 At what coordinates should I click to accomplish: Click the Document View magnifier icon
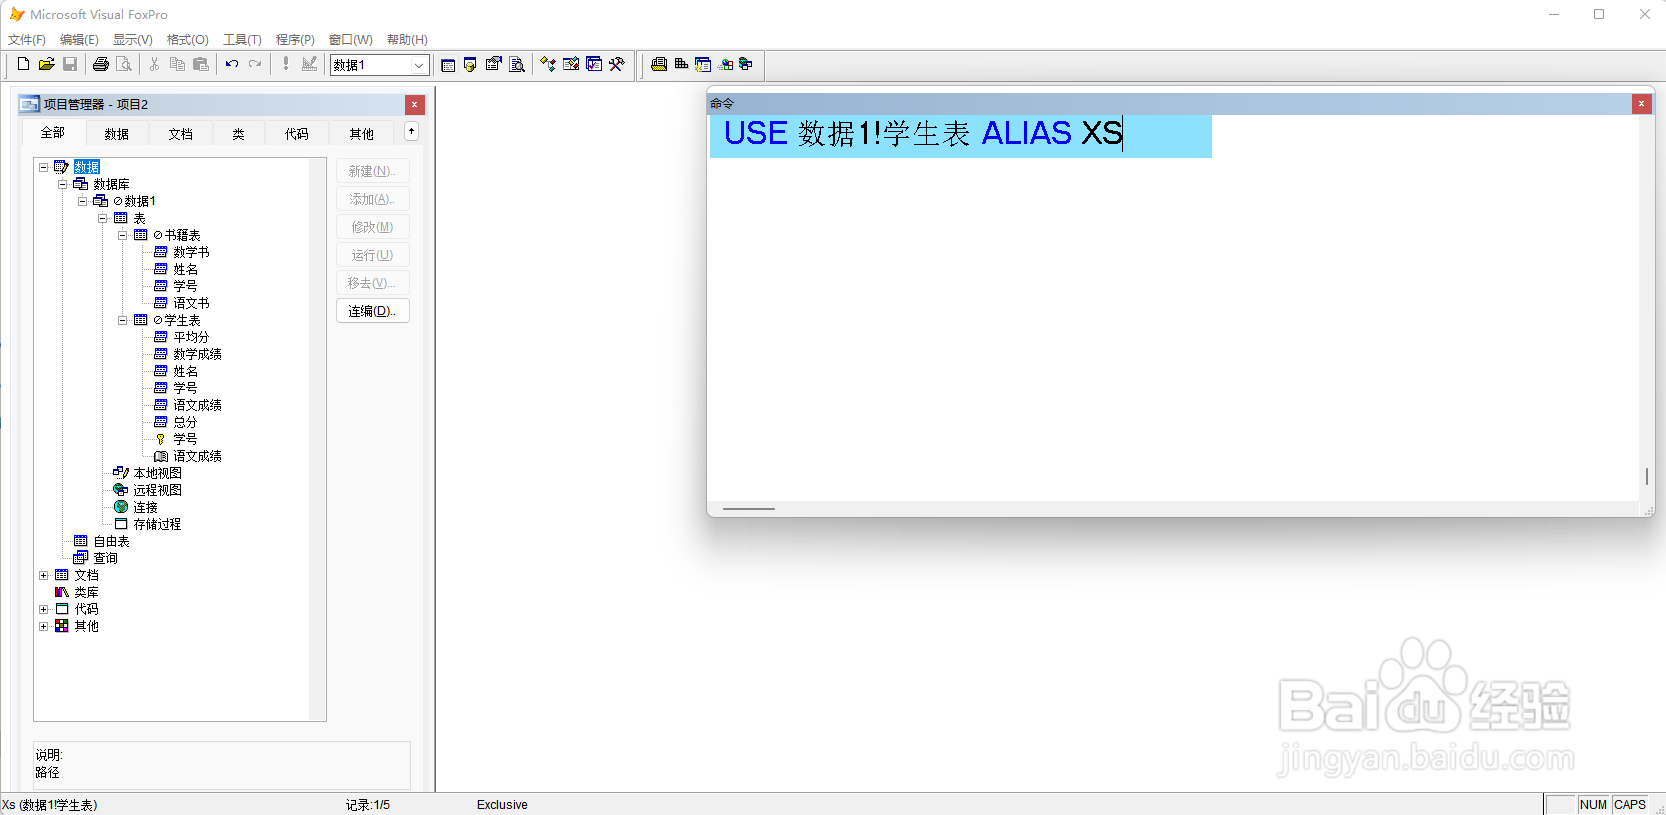517,65
